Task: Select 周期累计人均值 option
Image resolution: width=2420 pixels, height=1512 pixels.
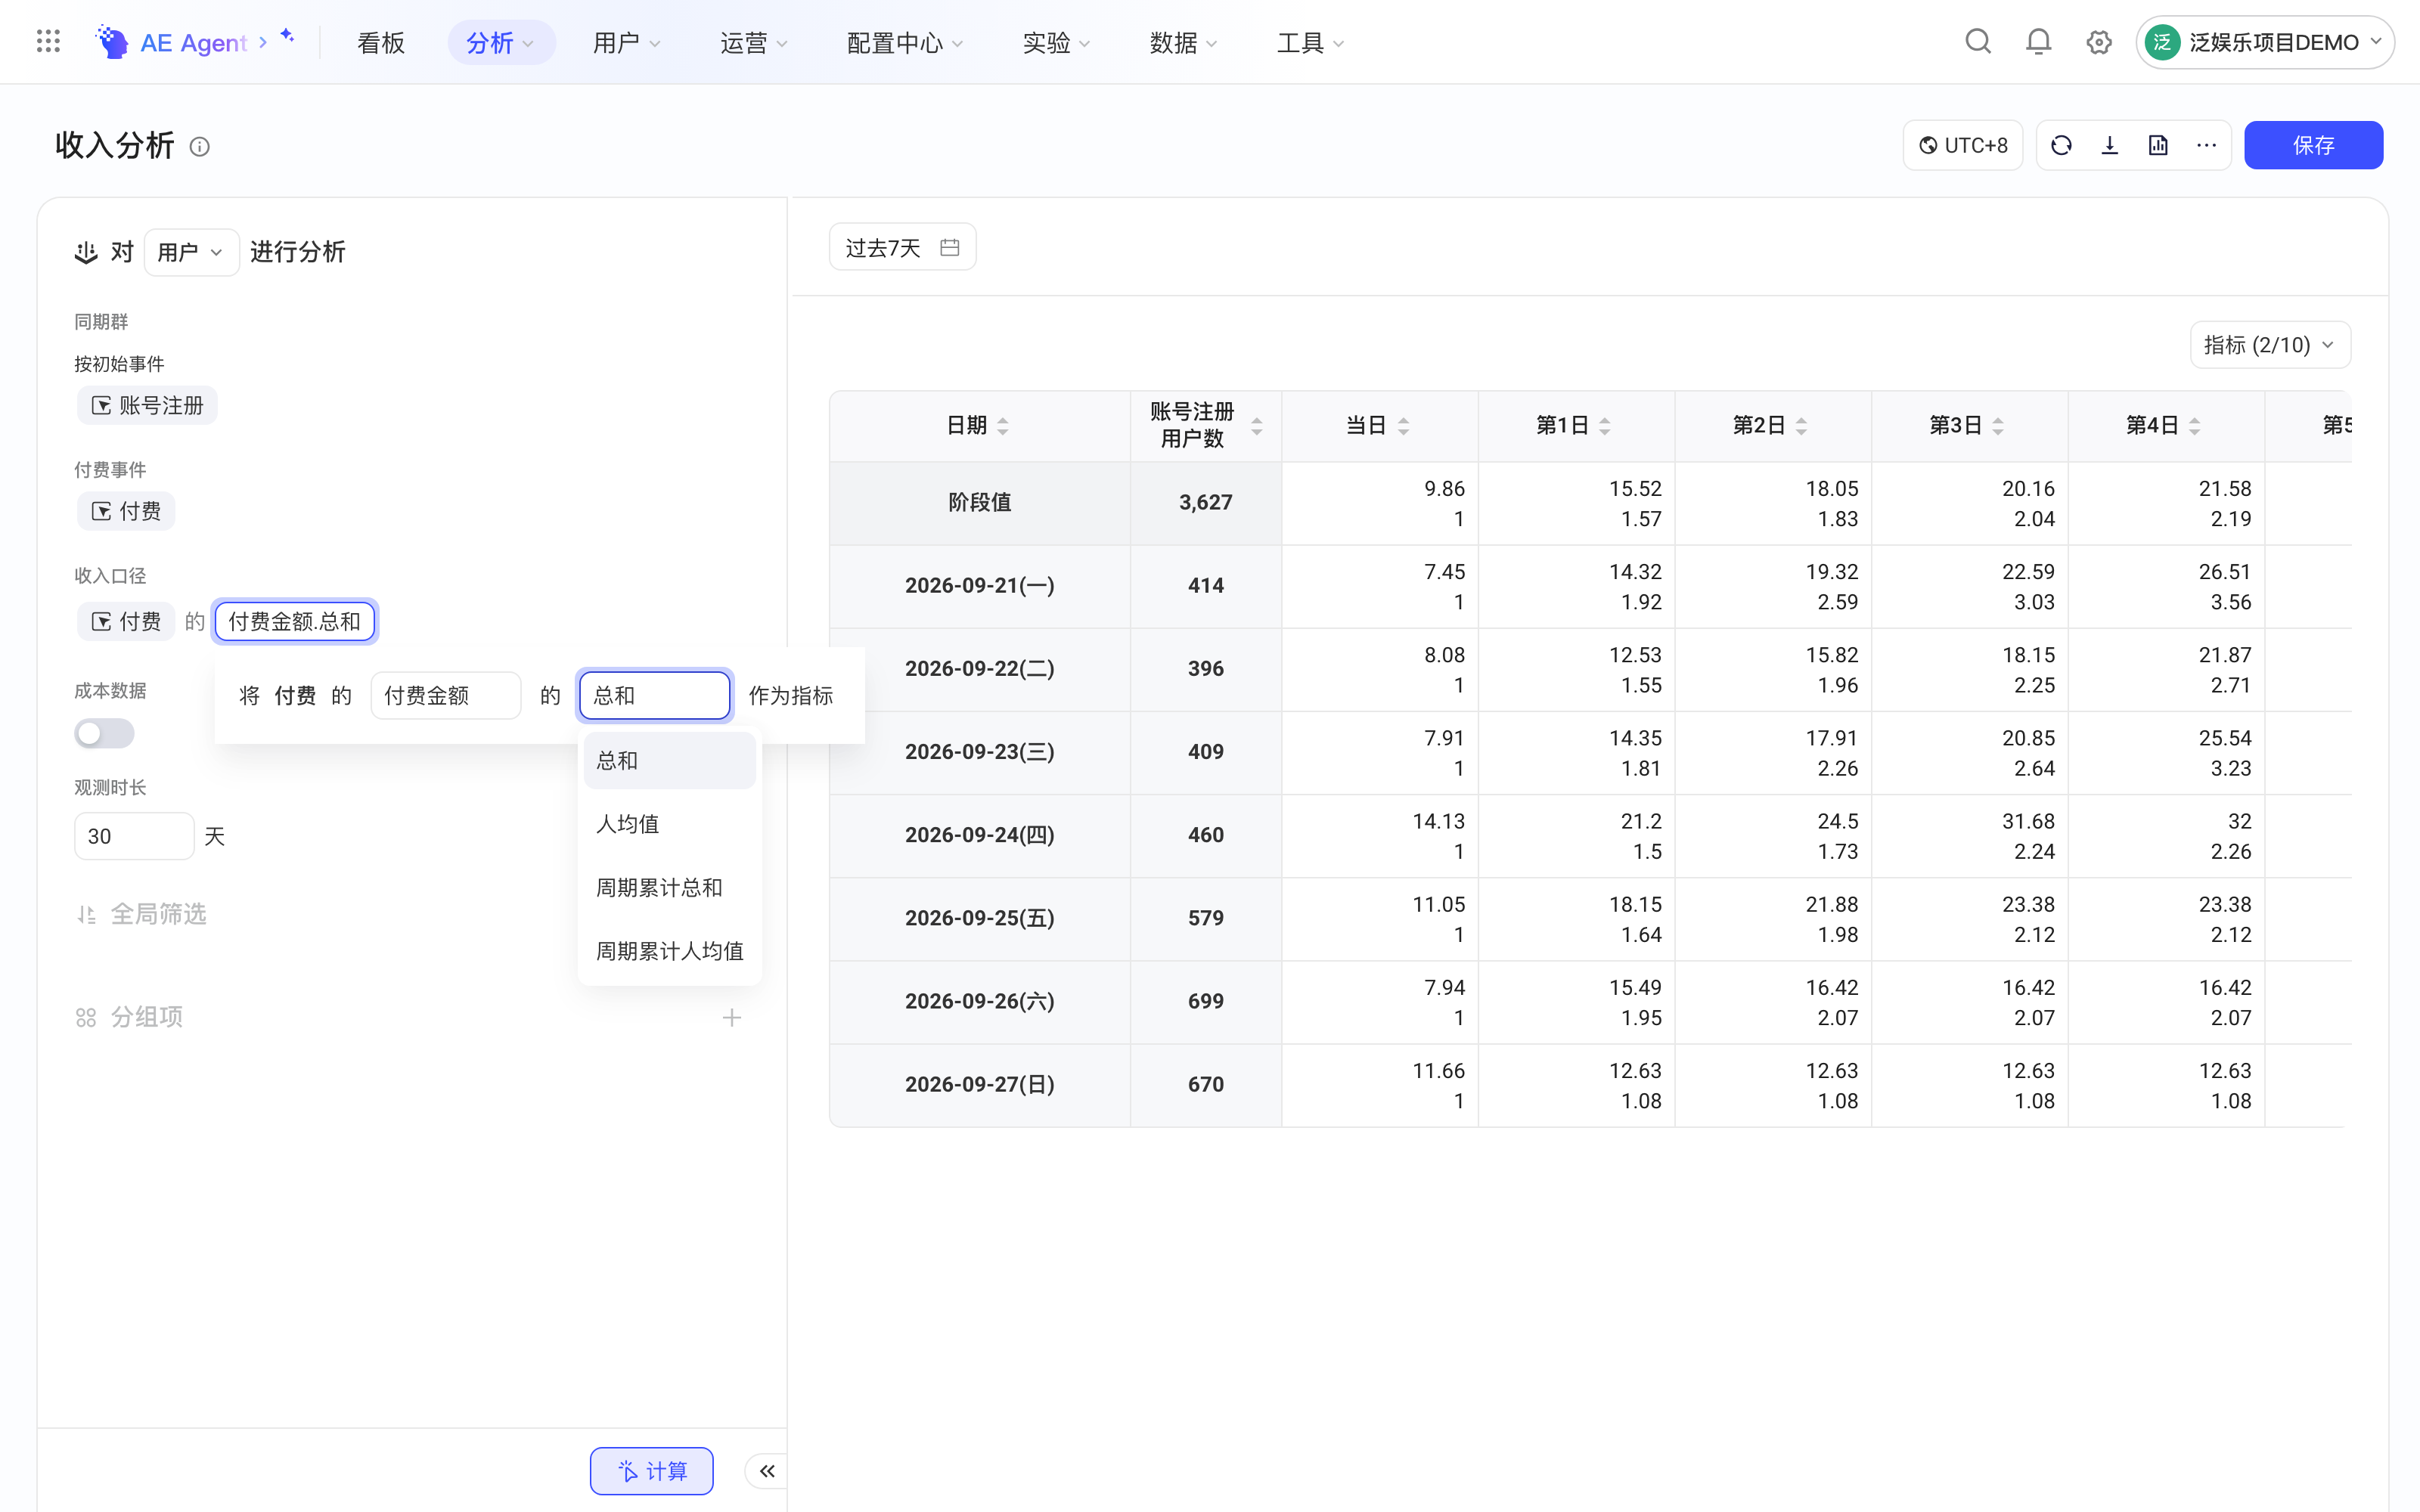Action: coord(670,951)
